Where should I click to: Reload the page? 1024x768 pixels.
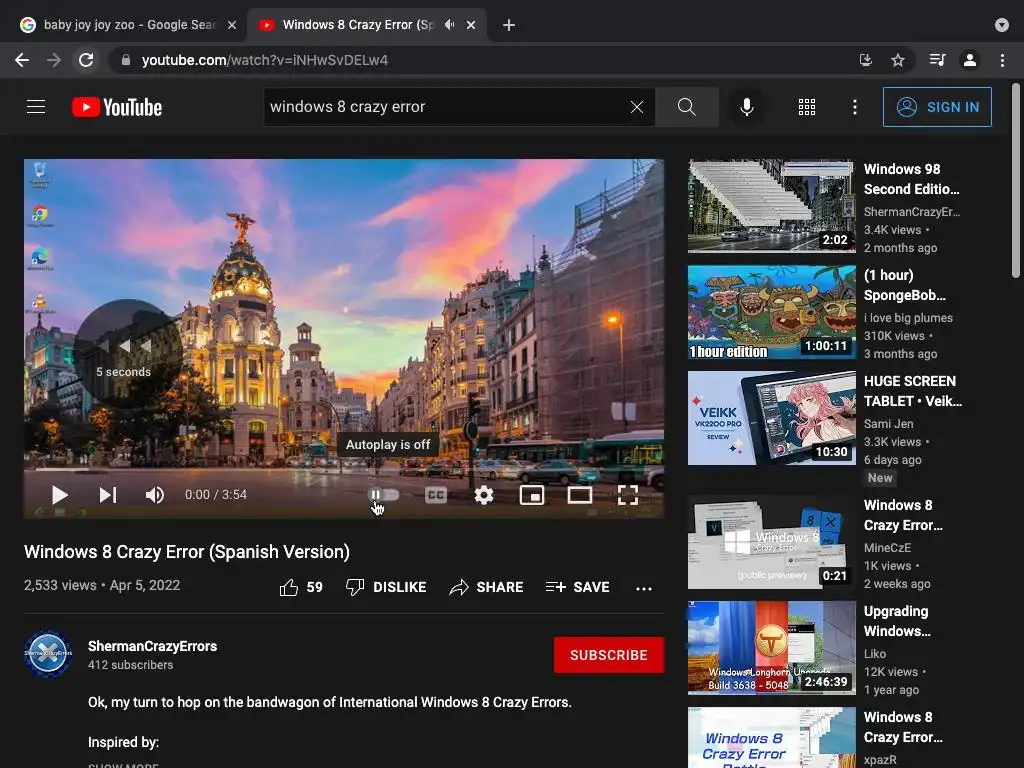point(86,60)
